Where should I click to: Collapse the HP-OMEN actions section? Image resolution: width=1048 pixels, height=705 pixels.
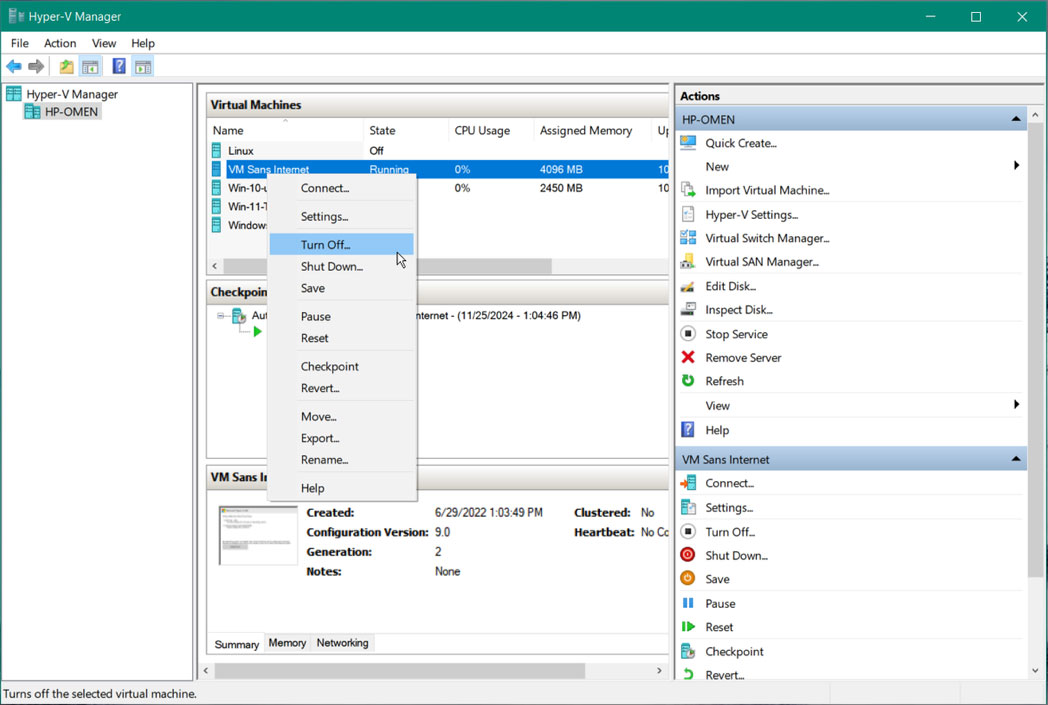[1016, 119]
